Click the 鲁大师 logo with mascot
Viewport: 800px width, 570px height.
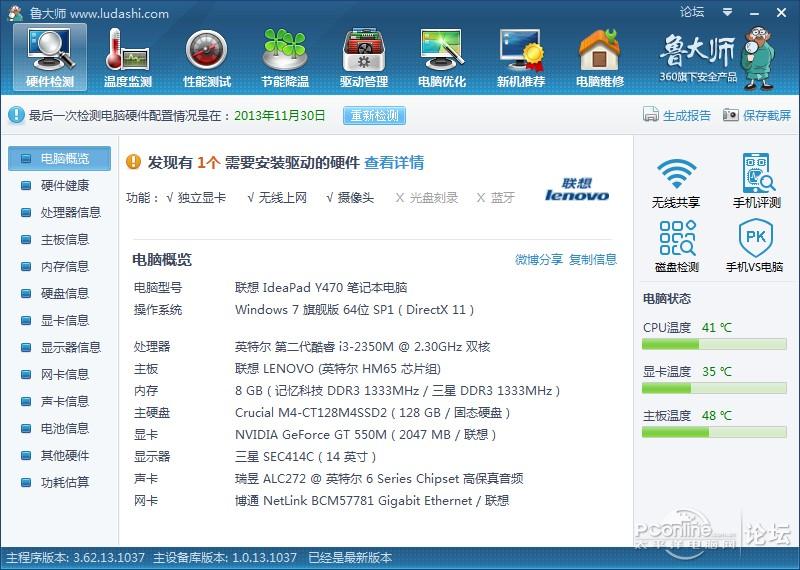pos(716,59)
